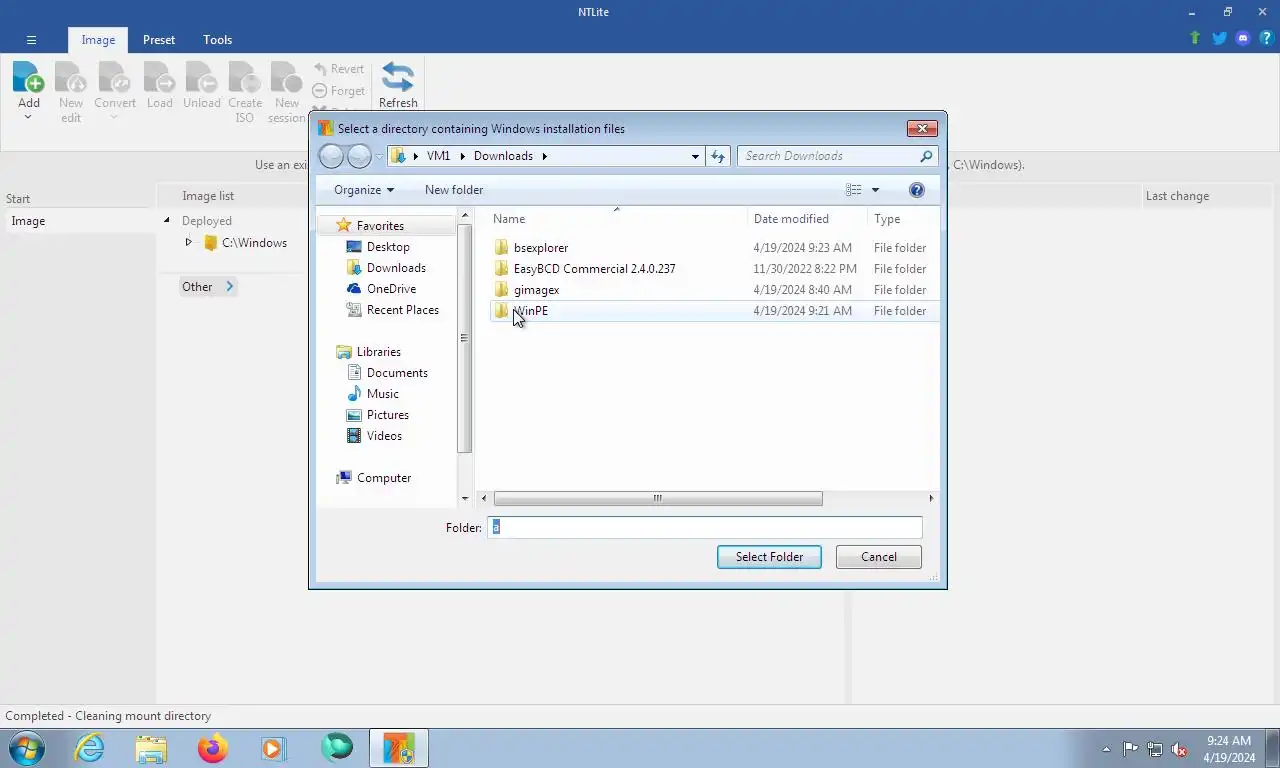
Task: Click Downloads in the address breadcrumb
Action: pyautogui.click(x=503, y=156)
